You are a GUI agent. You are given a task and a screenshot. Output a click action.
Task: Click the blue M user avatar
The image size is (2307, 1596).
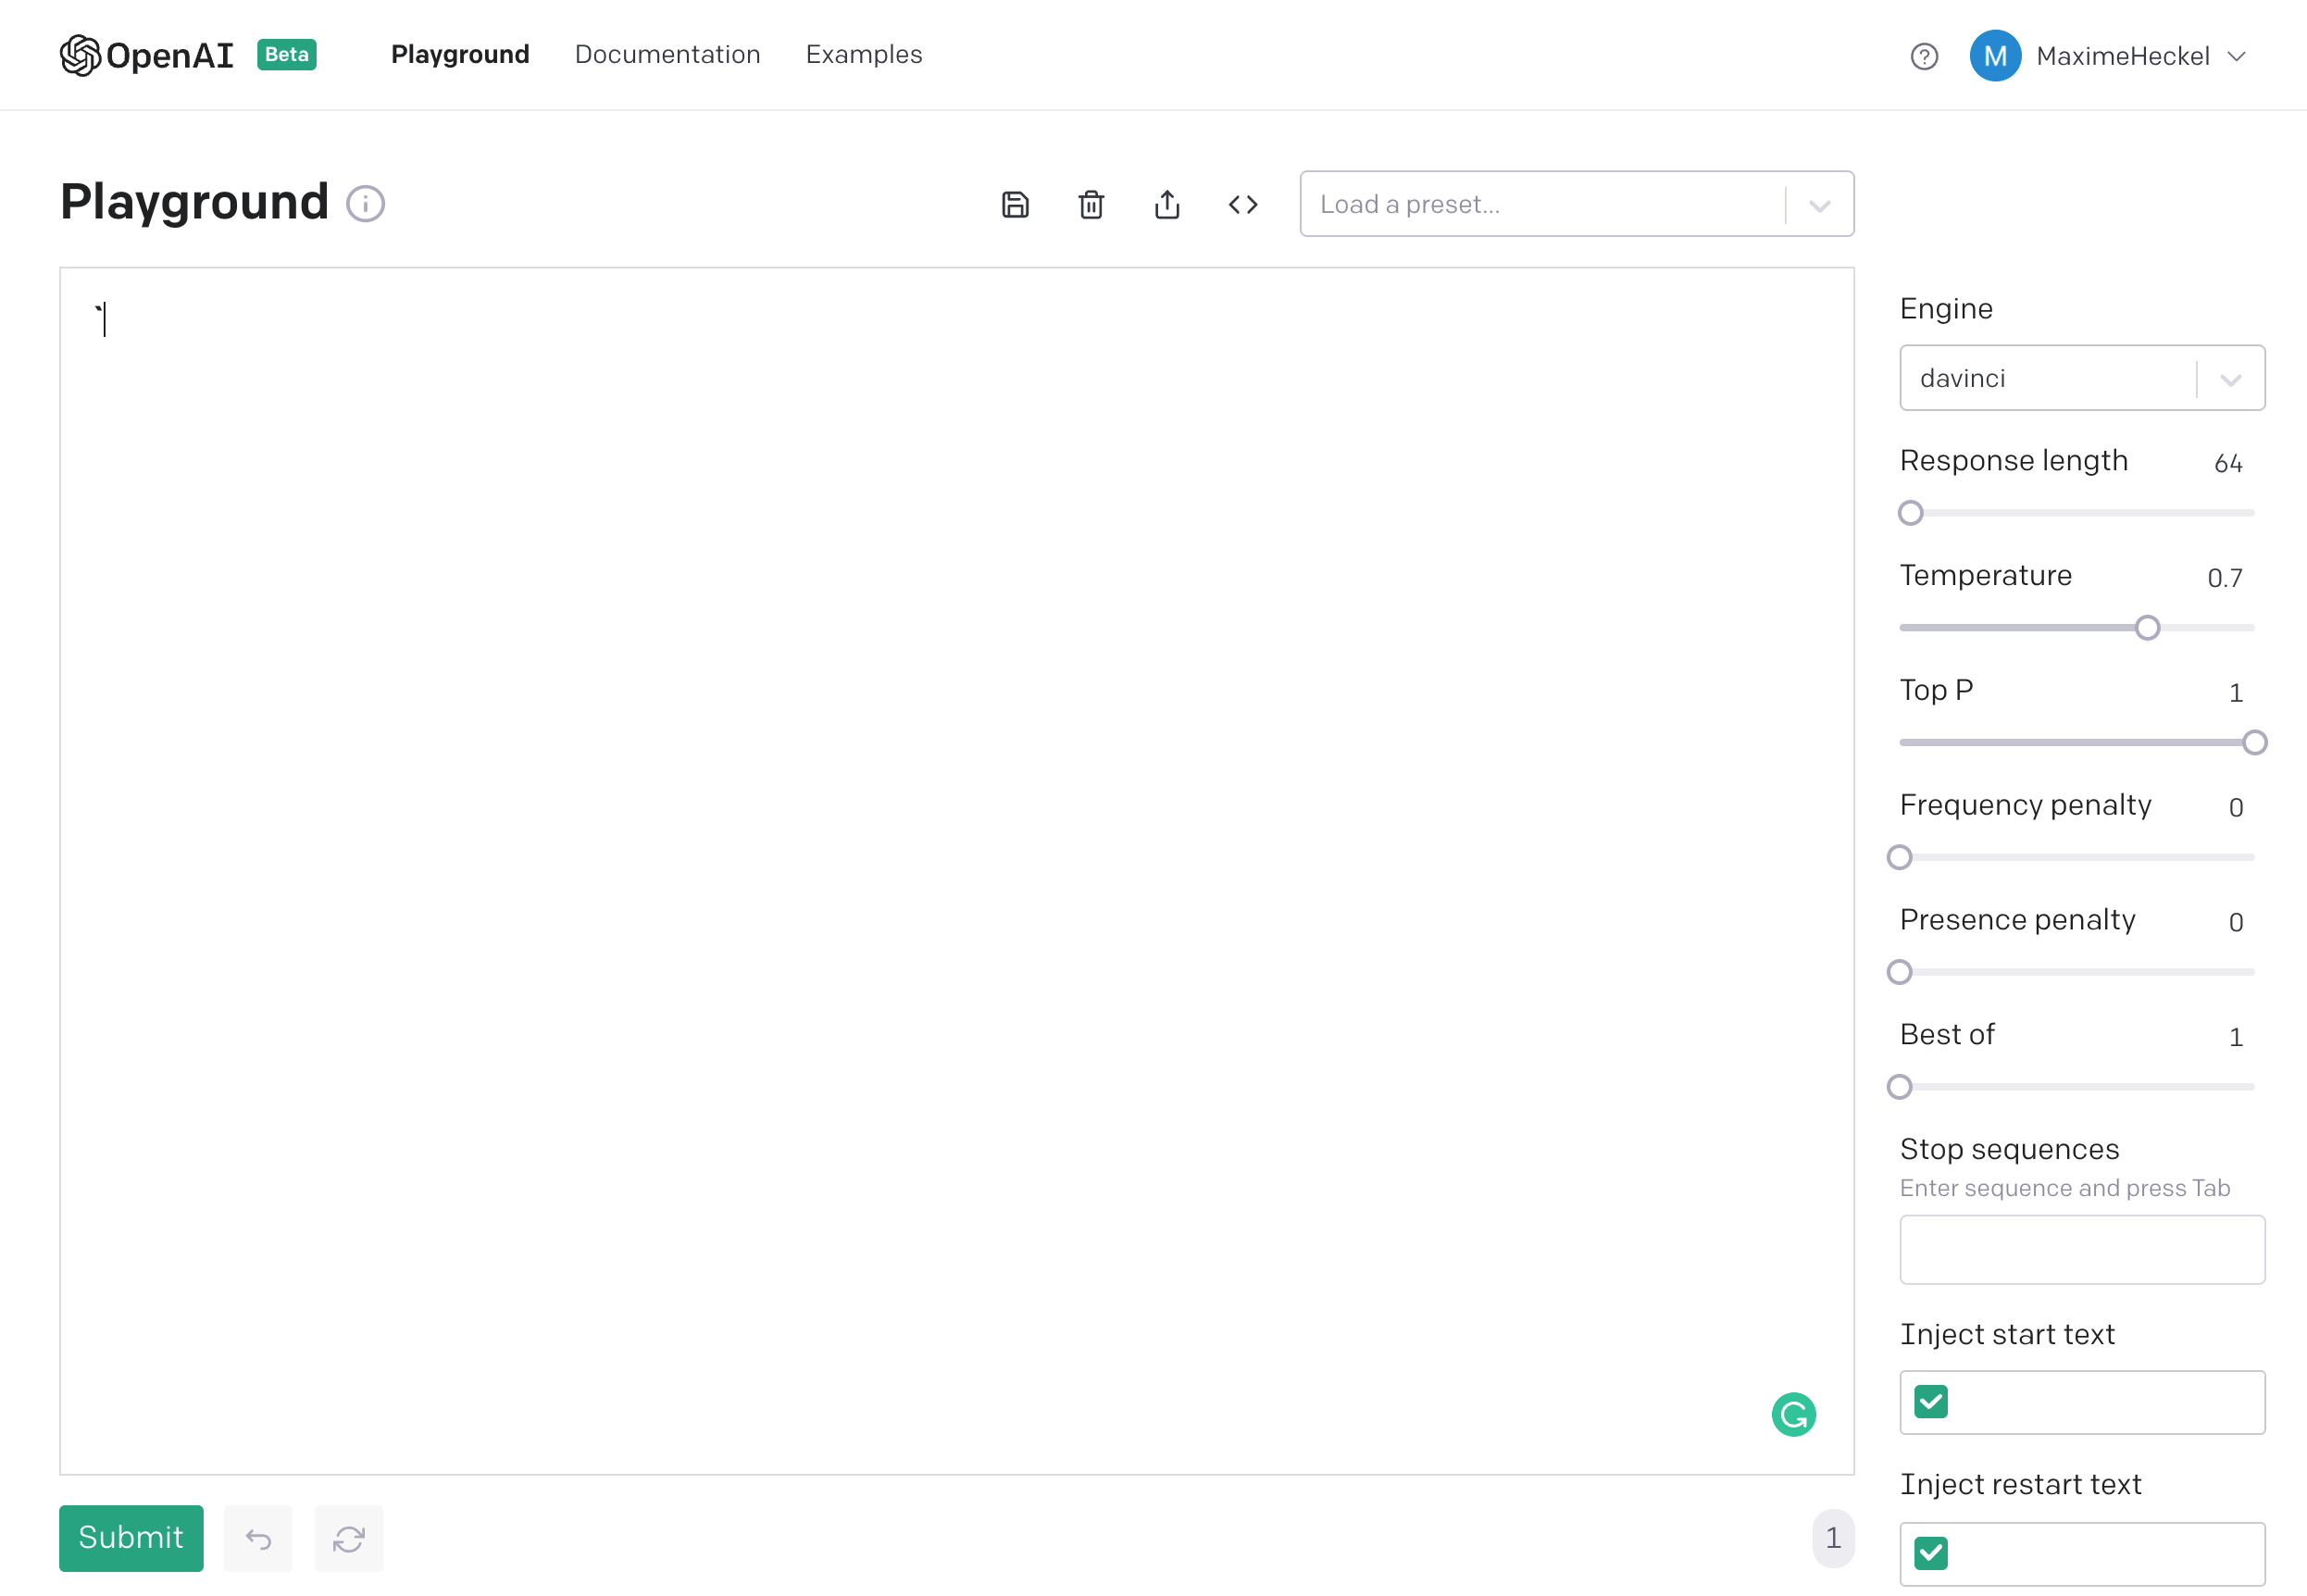click(x=1995, y=56)
